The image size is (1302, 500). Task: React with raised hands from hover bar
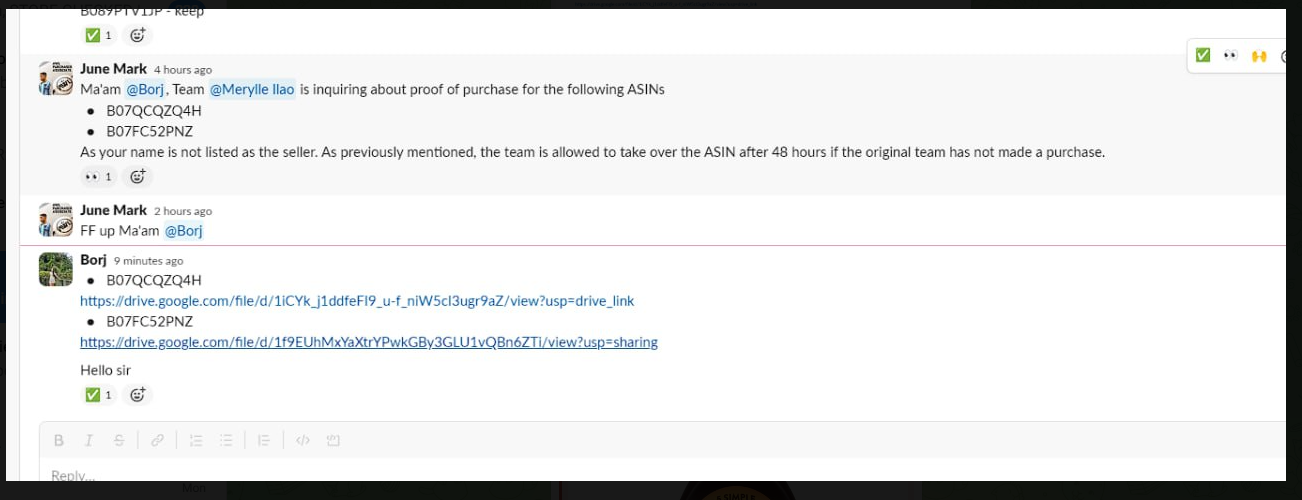[x=1259, y=55]
